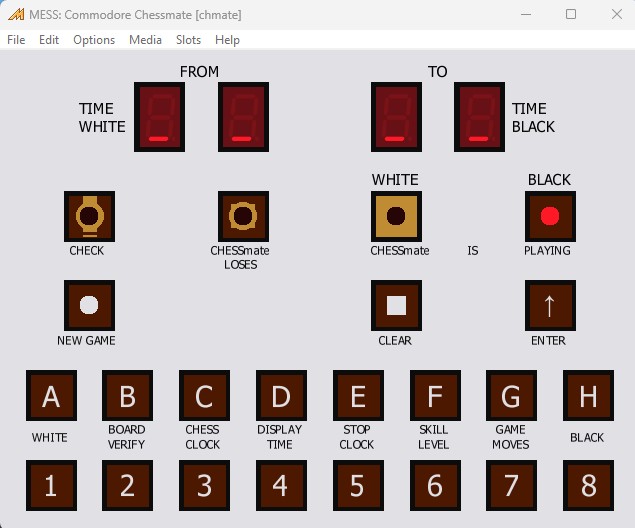The width and height of the screenshot is (635, 528).
Task: Click the DISPLAY TIME label text
Action: point(279,437)
